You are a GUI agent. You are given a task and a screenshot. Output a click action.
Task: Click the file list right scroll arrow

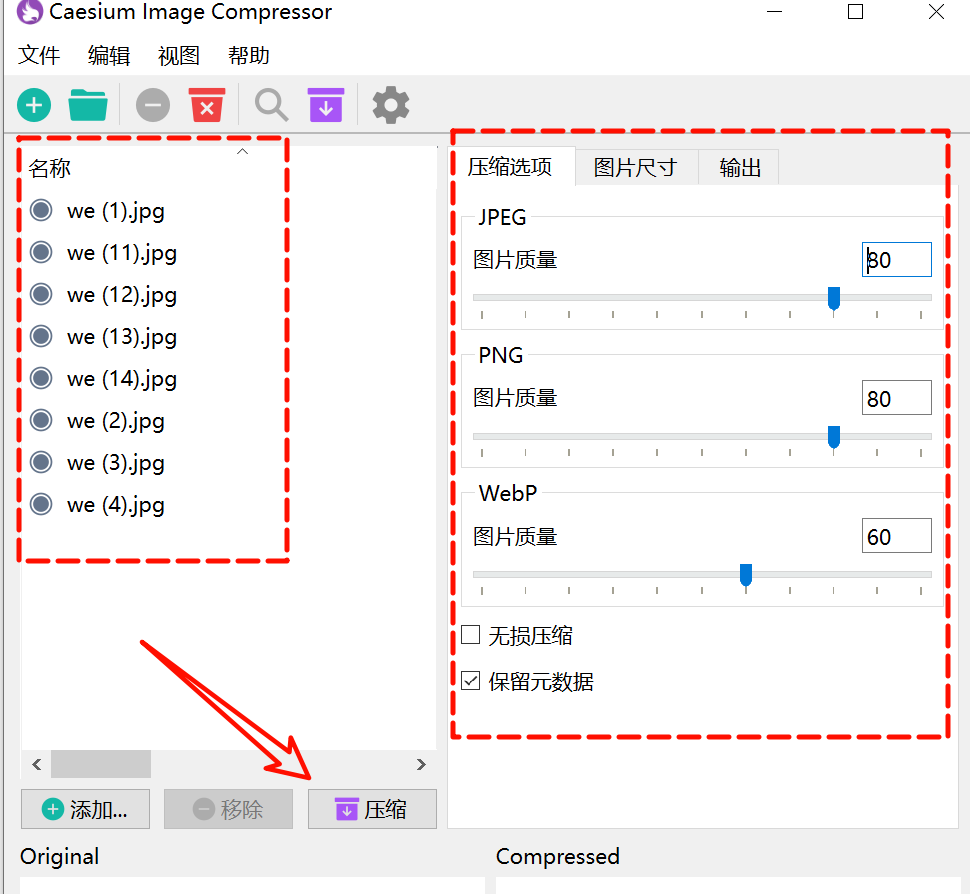[421, 765]
